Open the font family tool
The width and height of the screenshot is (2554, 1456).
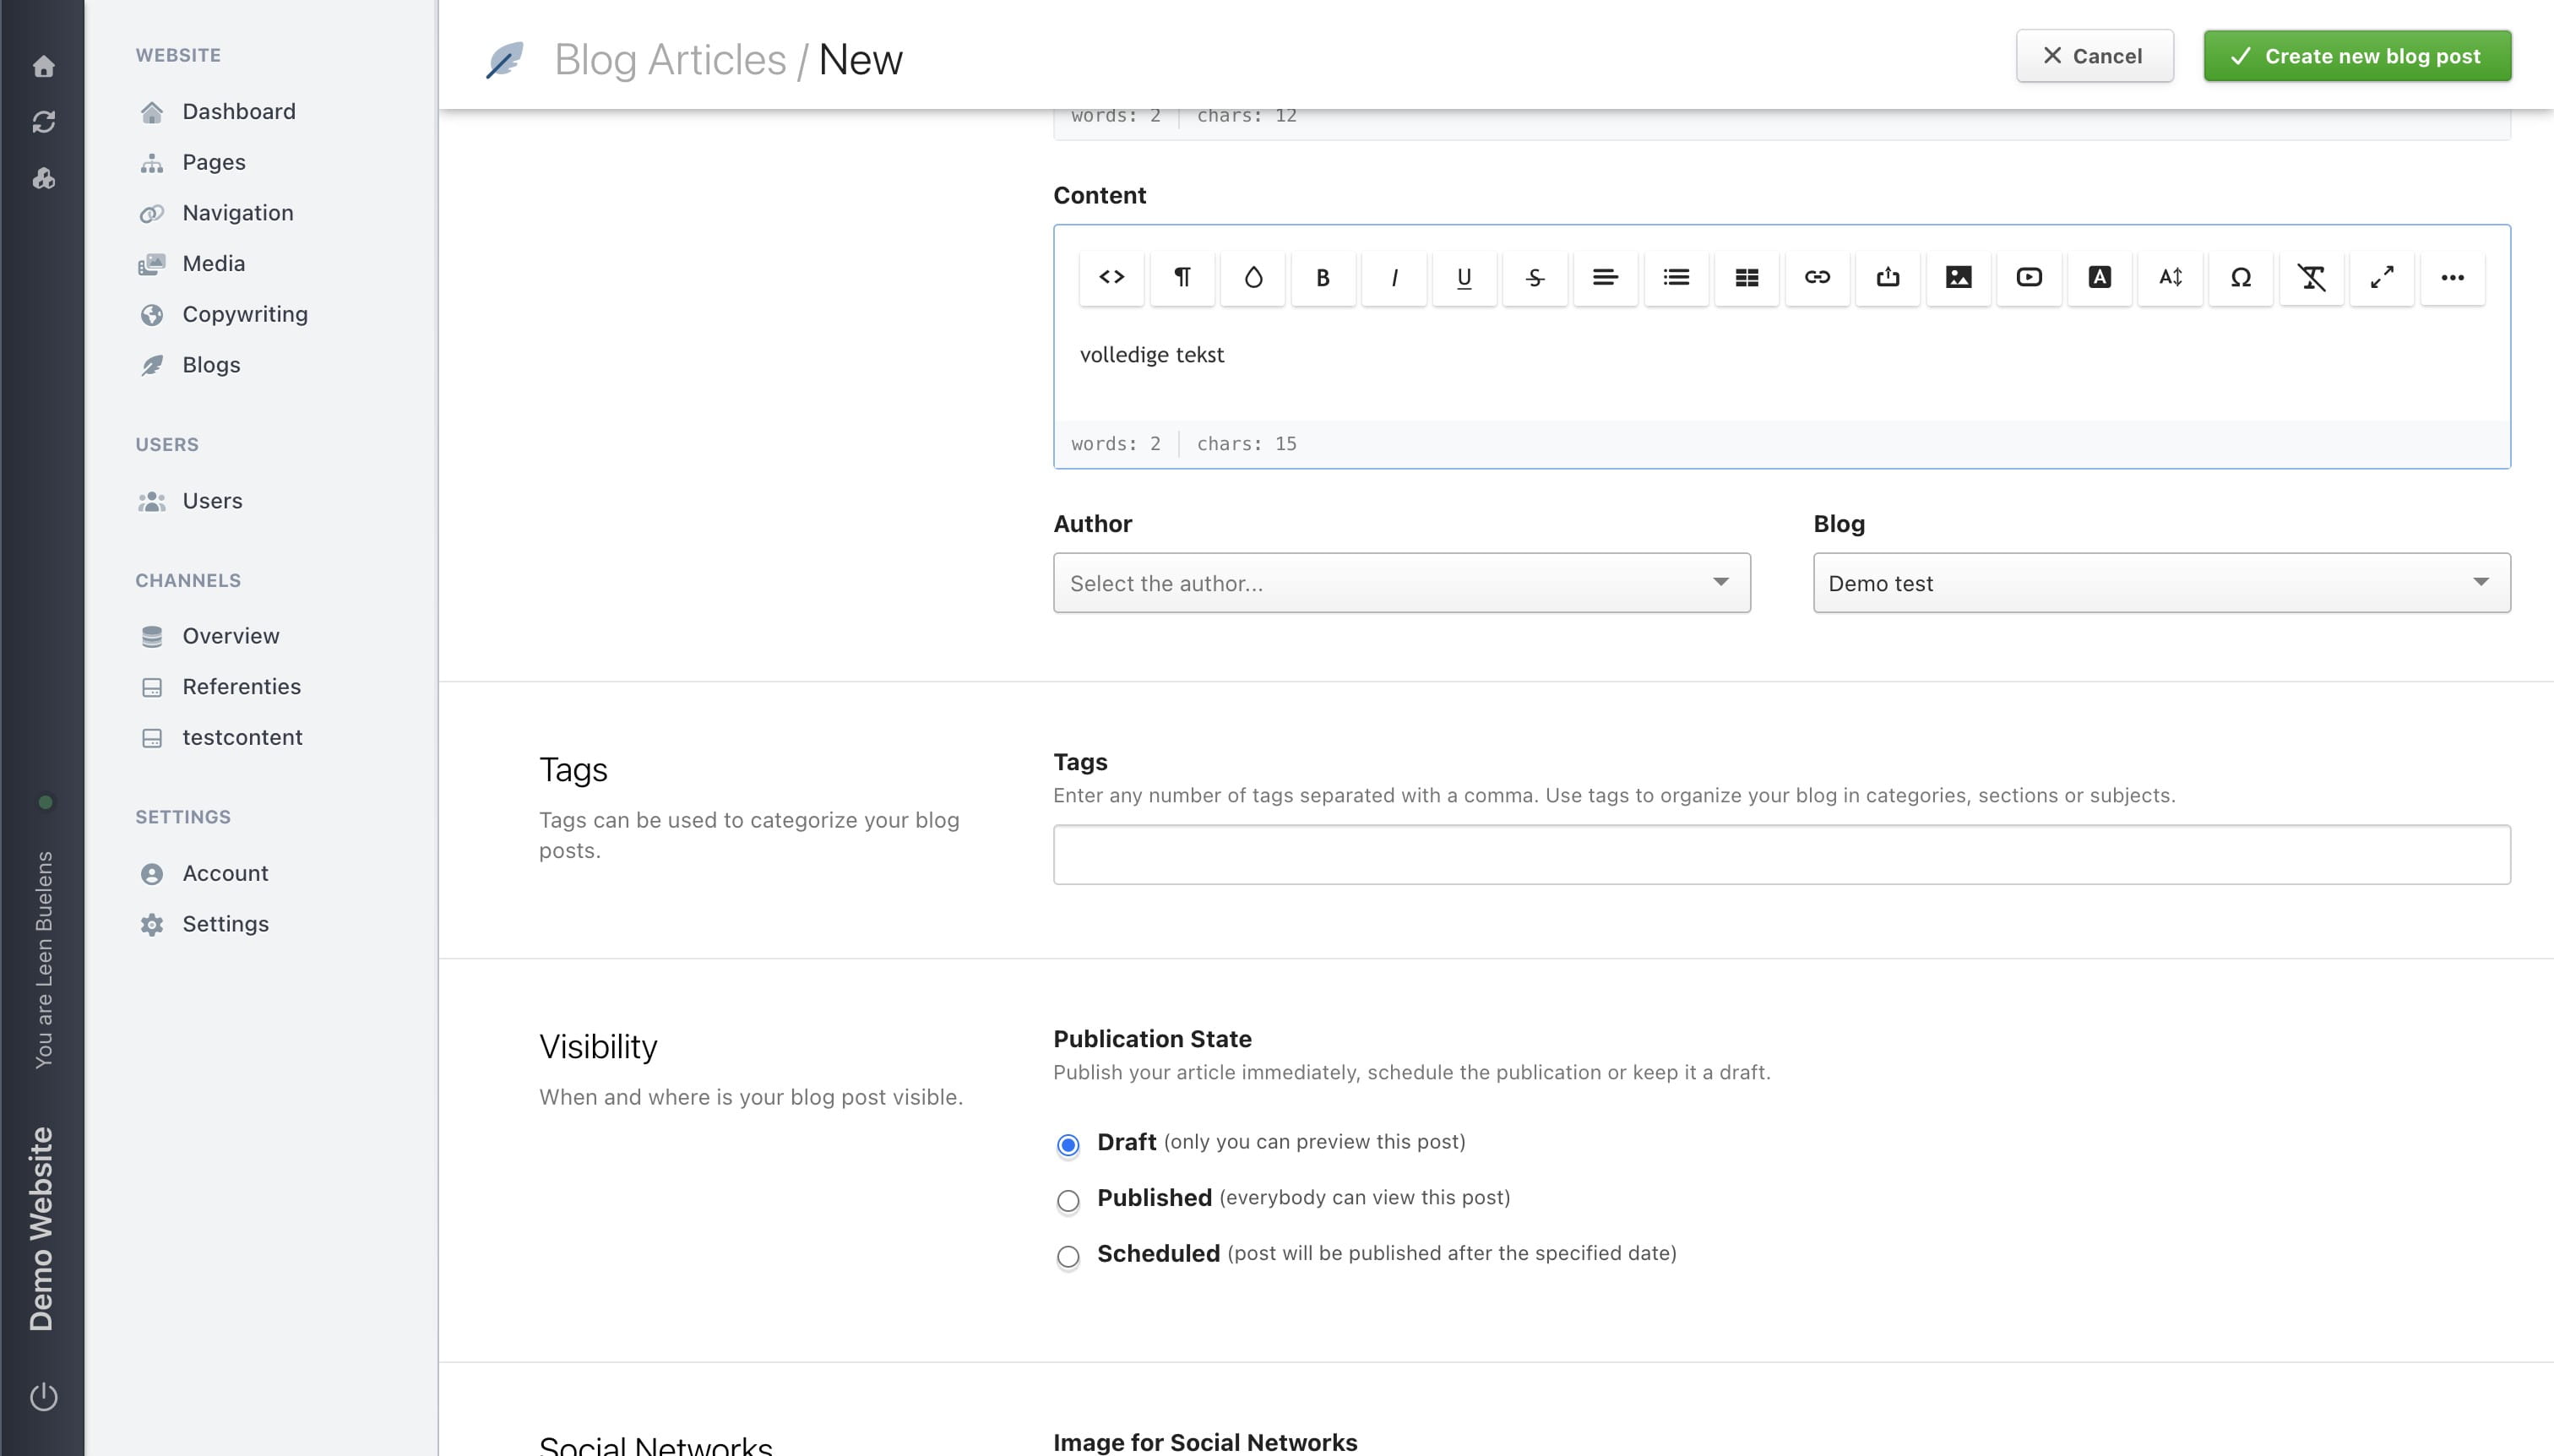pyautogui.click(x=2099, y=277)
